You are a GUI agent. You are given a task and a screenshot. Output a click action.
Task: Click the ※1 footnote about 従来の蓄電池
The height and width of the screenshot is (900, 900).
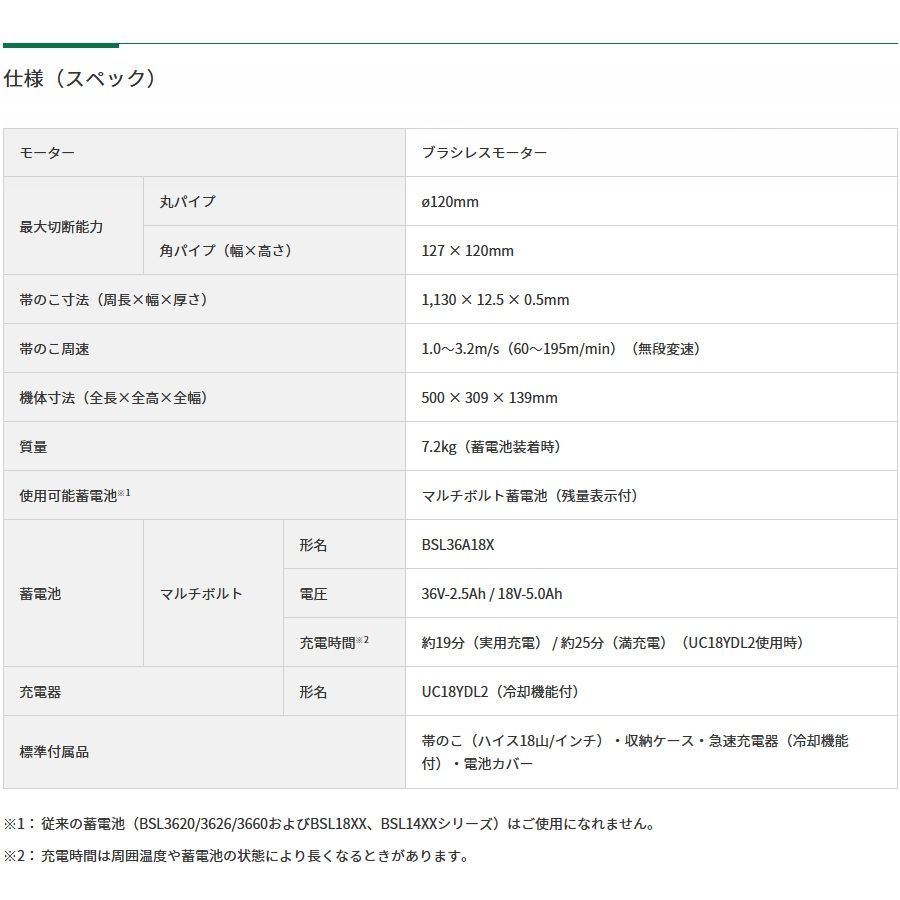(329, 825)
